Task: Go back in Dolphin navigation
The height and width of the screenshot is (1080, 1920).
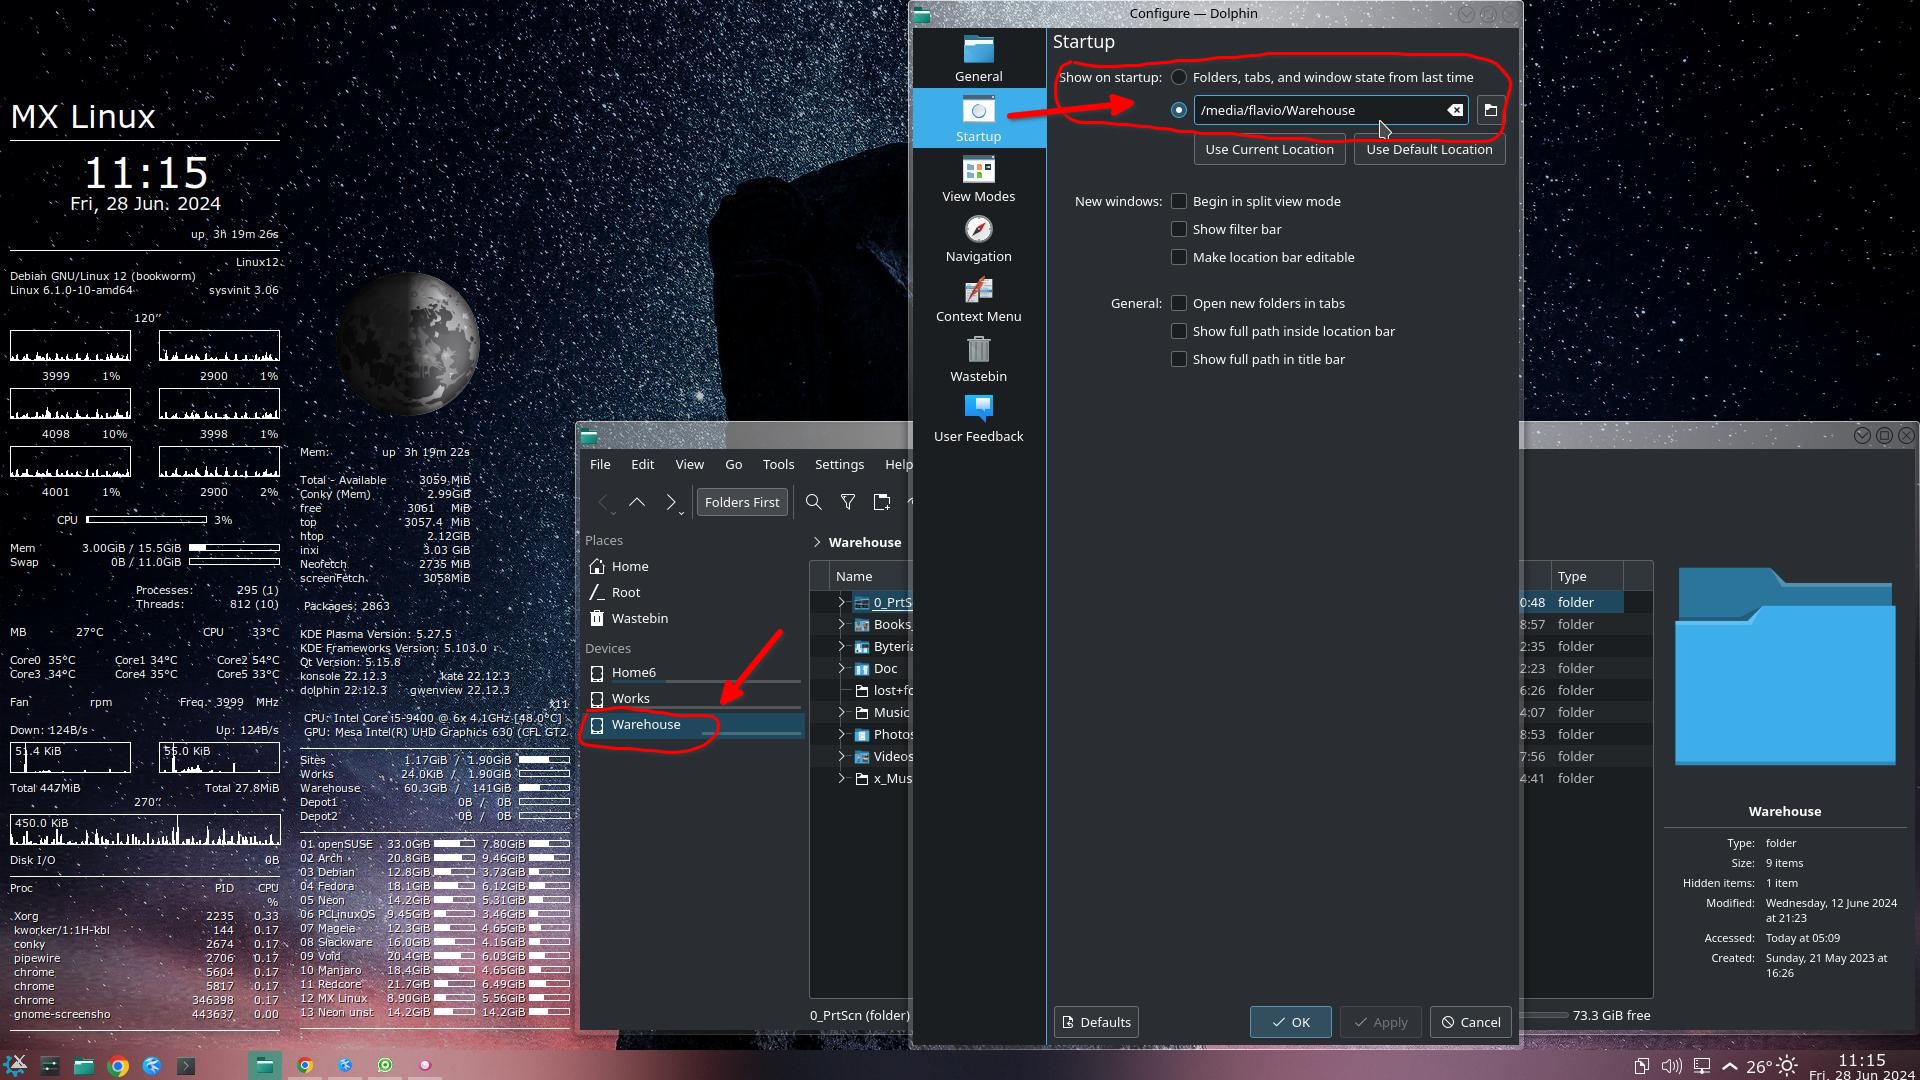Action: click(603, 502)
